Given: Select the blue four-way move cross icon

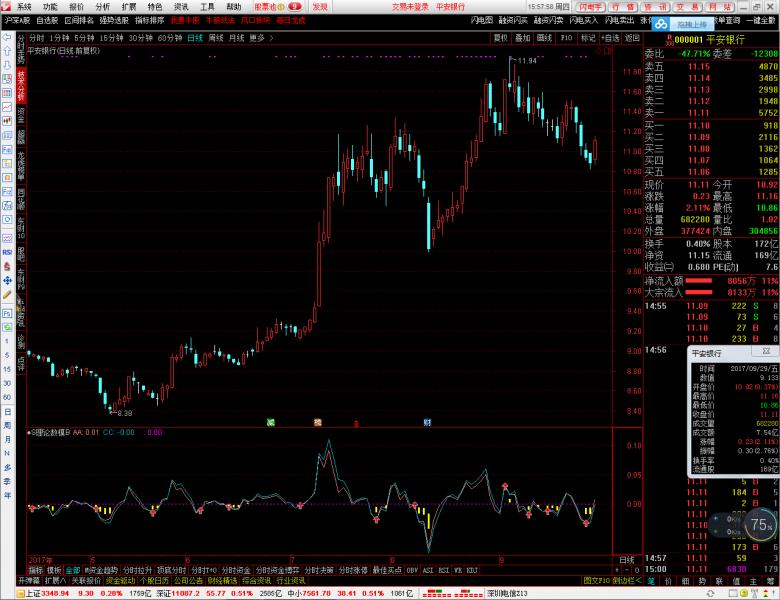Looking at the screenshot, I should [7, 281].
